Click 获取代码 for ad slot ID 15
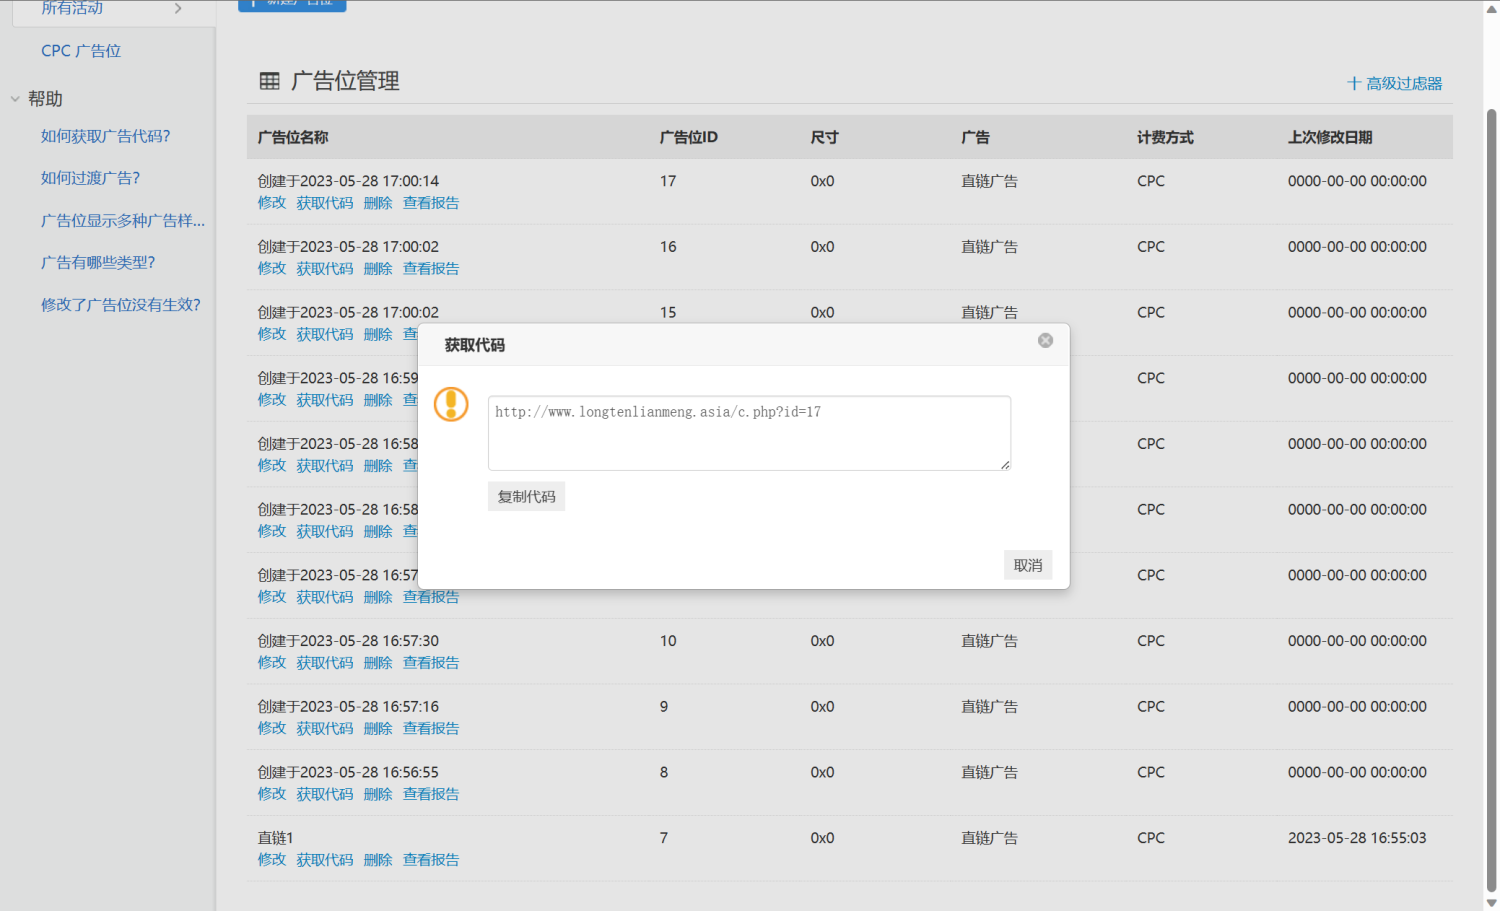Viewport: 1500px width, 911px height. pyautogui.click(x=325, y=334)
